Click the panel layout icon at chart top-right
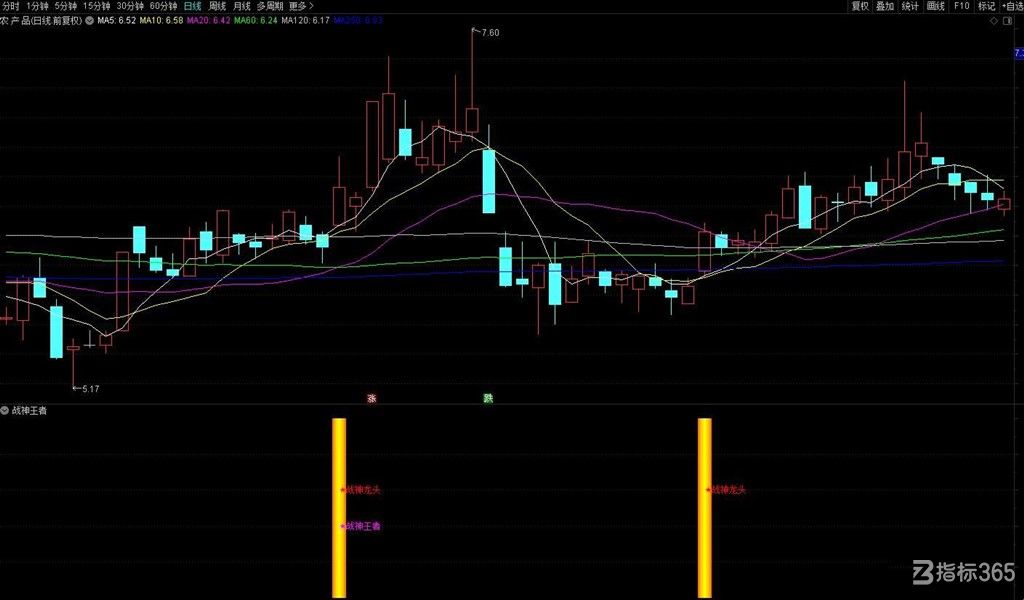 click(x=1007, y=21)
